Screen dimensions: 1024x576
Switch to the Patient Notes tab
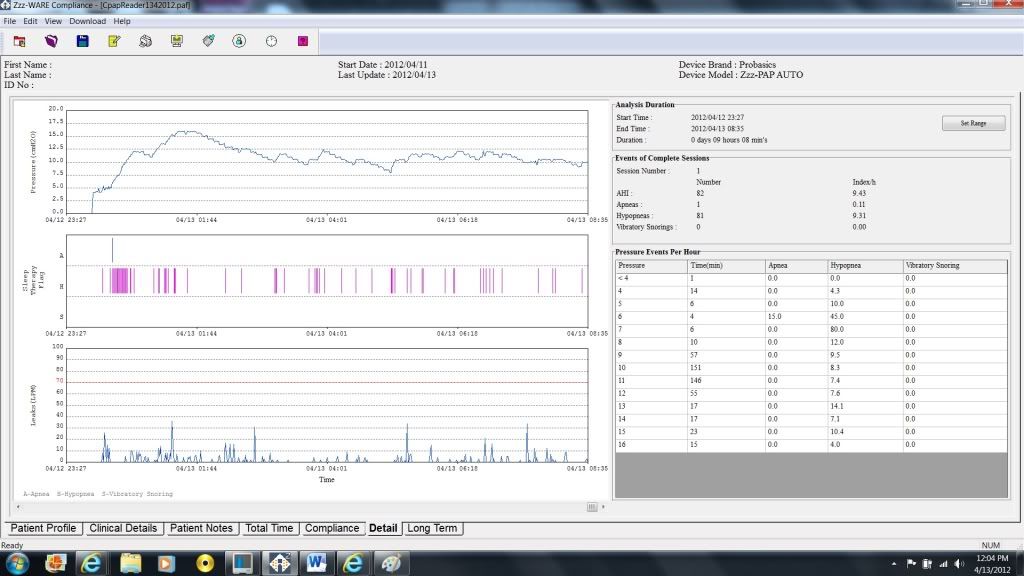(201, 528)
